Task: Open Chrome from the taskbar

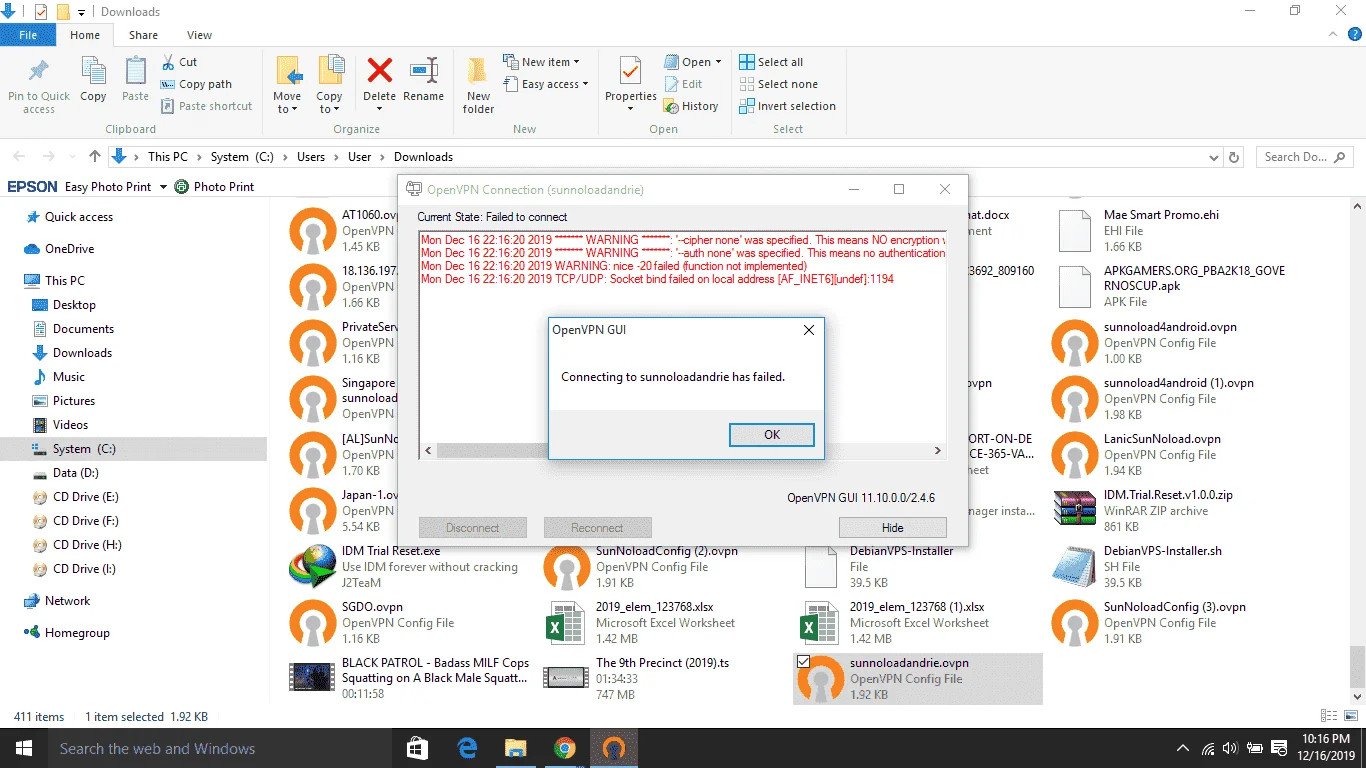Action: click(x=565, y=748)
